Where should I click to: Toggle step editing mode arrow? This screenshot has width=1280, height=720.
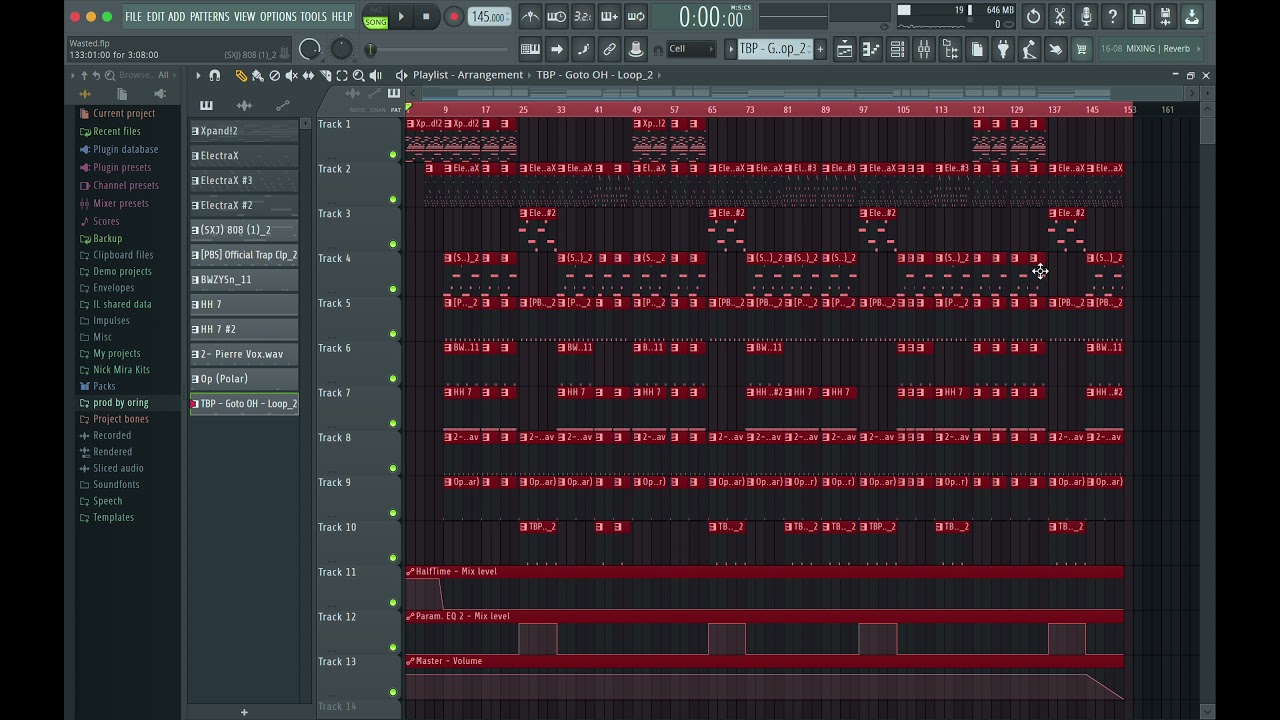pyautogui.click(x=557, y=49)
